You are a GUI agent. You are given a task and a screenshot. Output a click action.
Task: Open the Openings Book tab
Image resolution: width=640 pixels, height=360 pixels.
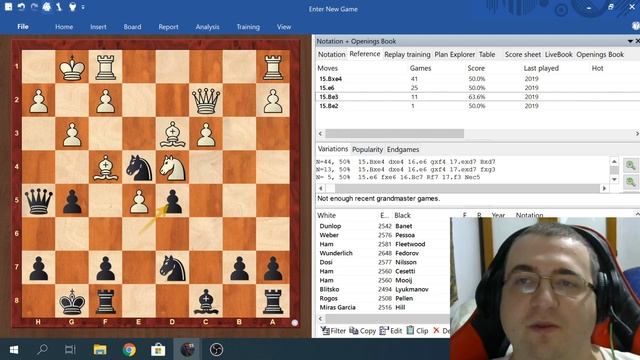600,54
